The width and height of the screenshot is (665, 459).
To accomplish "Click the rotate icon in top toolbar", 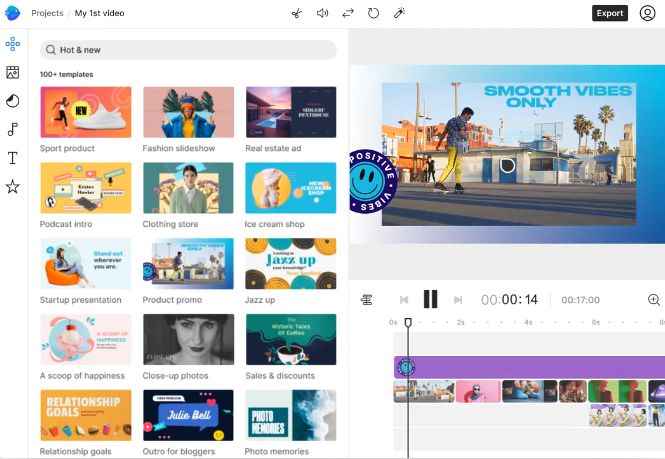I will (x=373, y=13).
